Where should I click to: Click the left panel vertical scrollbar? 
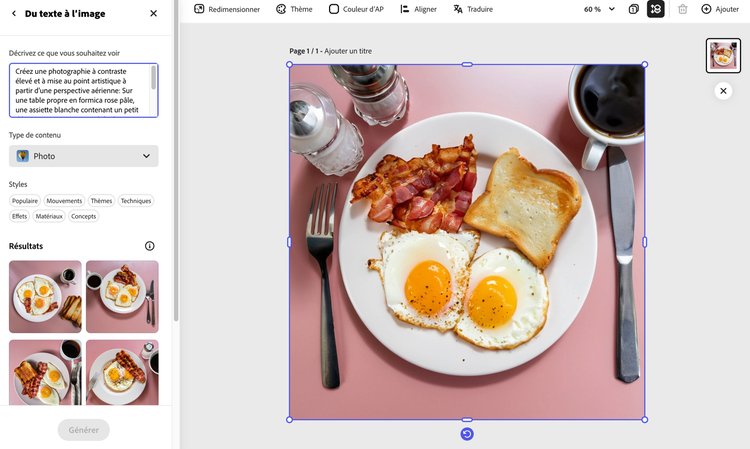point(176,160)
